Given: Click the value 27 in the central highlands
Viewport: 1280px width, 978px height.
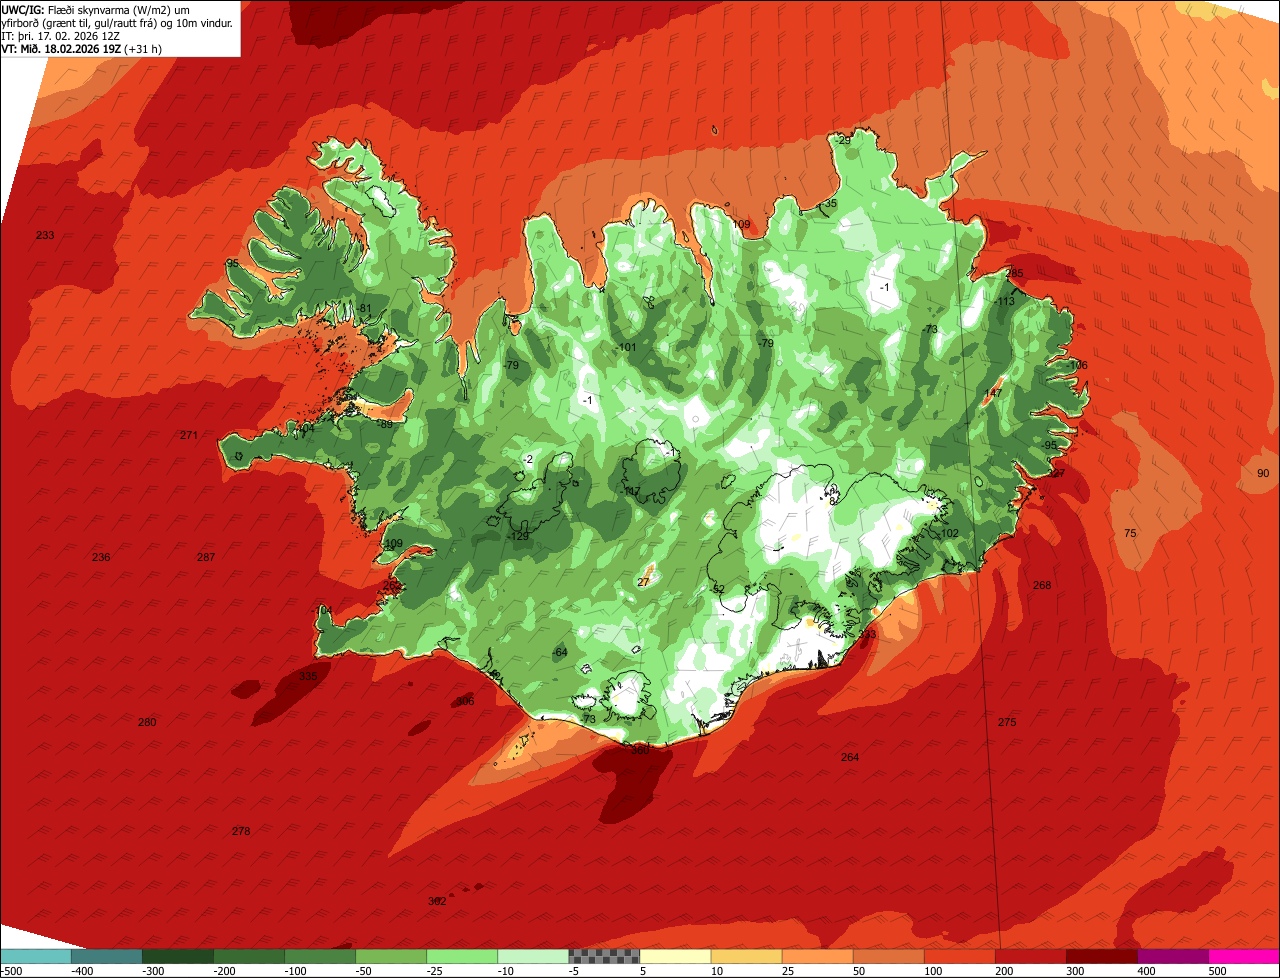Looking at the screenshot, I should click(643, 581).
